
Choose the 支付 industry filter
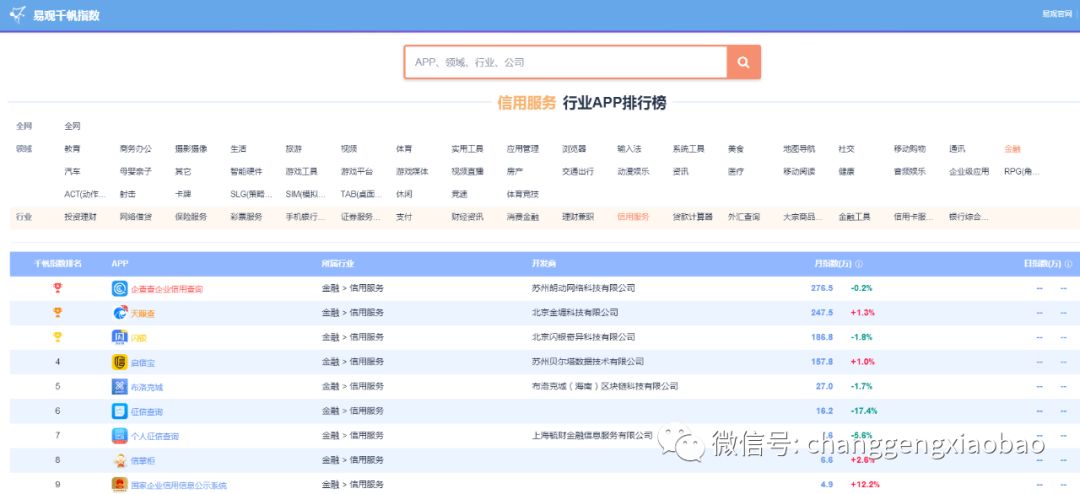(x=404, y=217)
